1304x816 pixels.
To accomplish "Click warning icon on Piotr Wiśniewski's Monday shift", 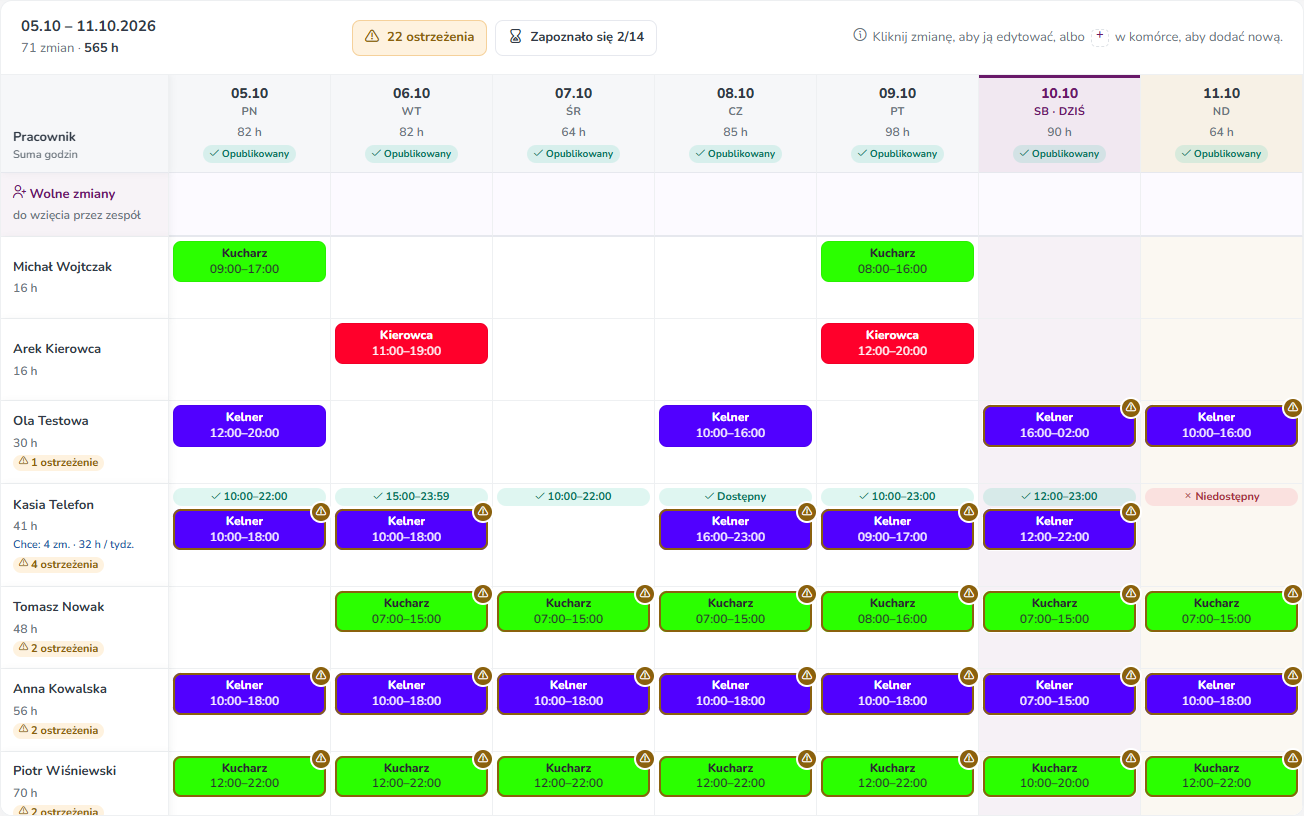I will [x=321, y=758].
